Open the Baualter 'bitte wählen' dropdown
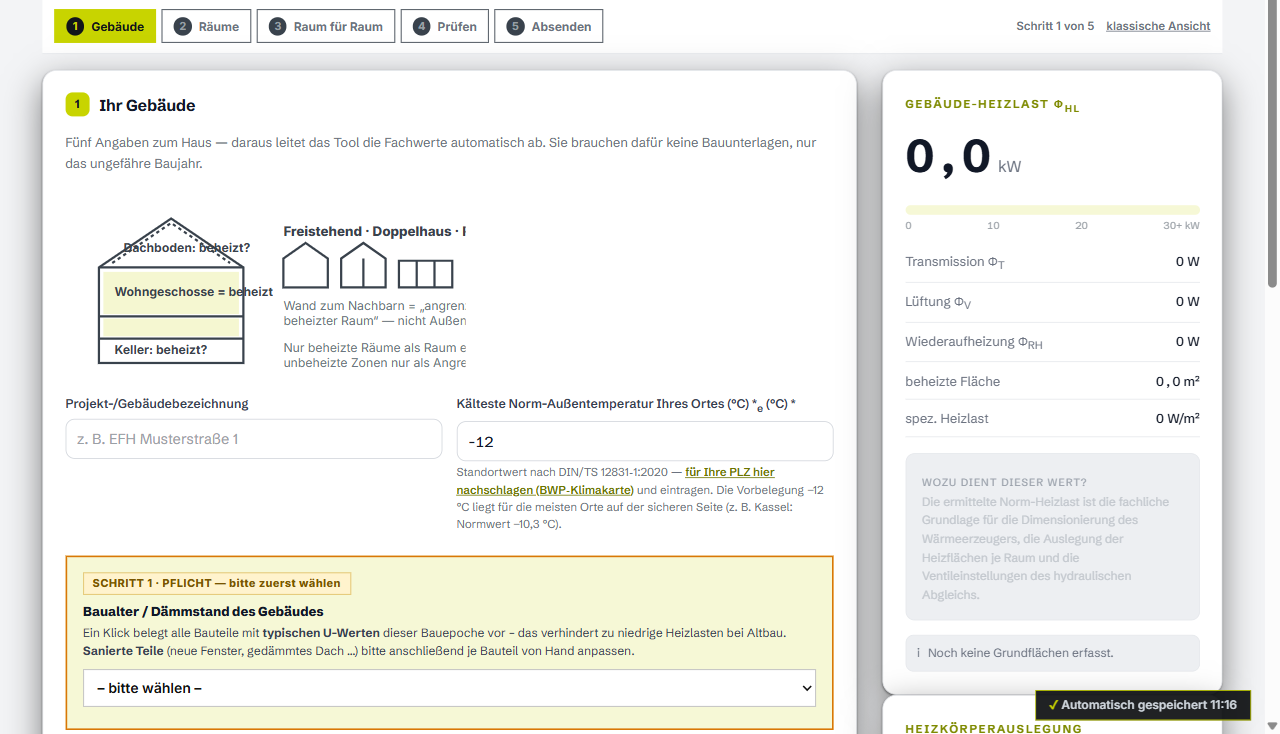 [x=449, y=688]
